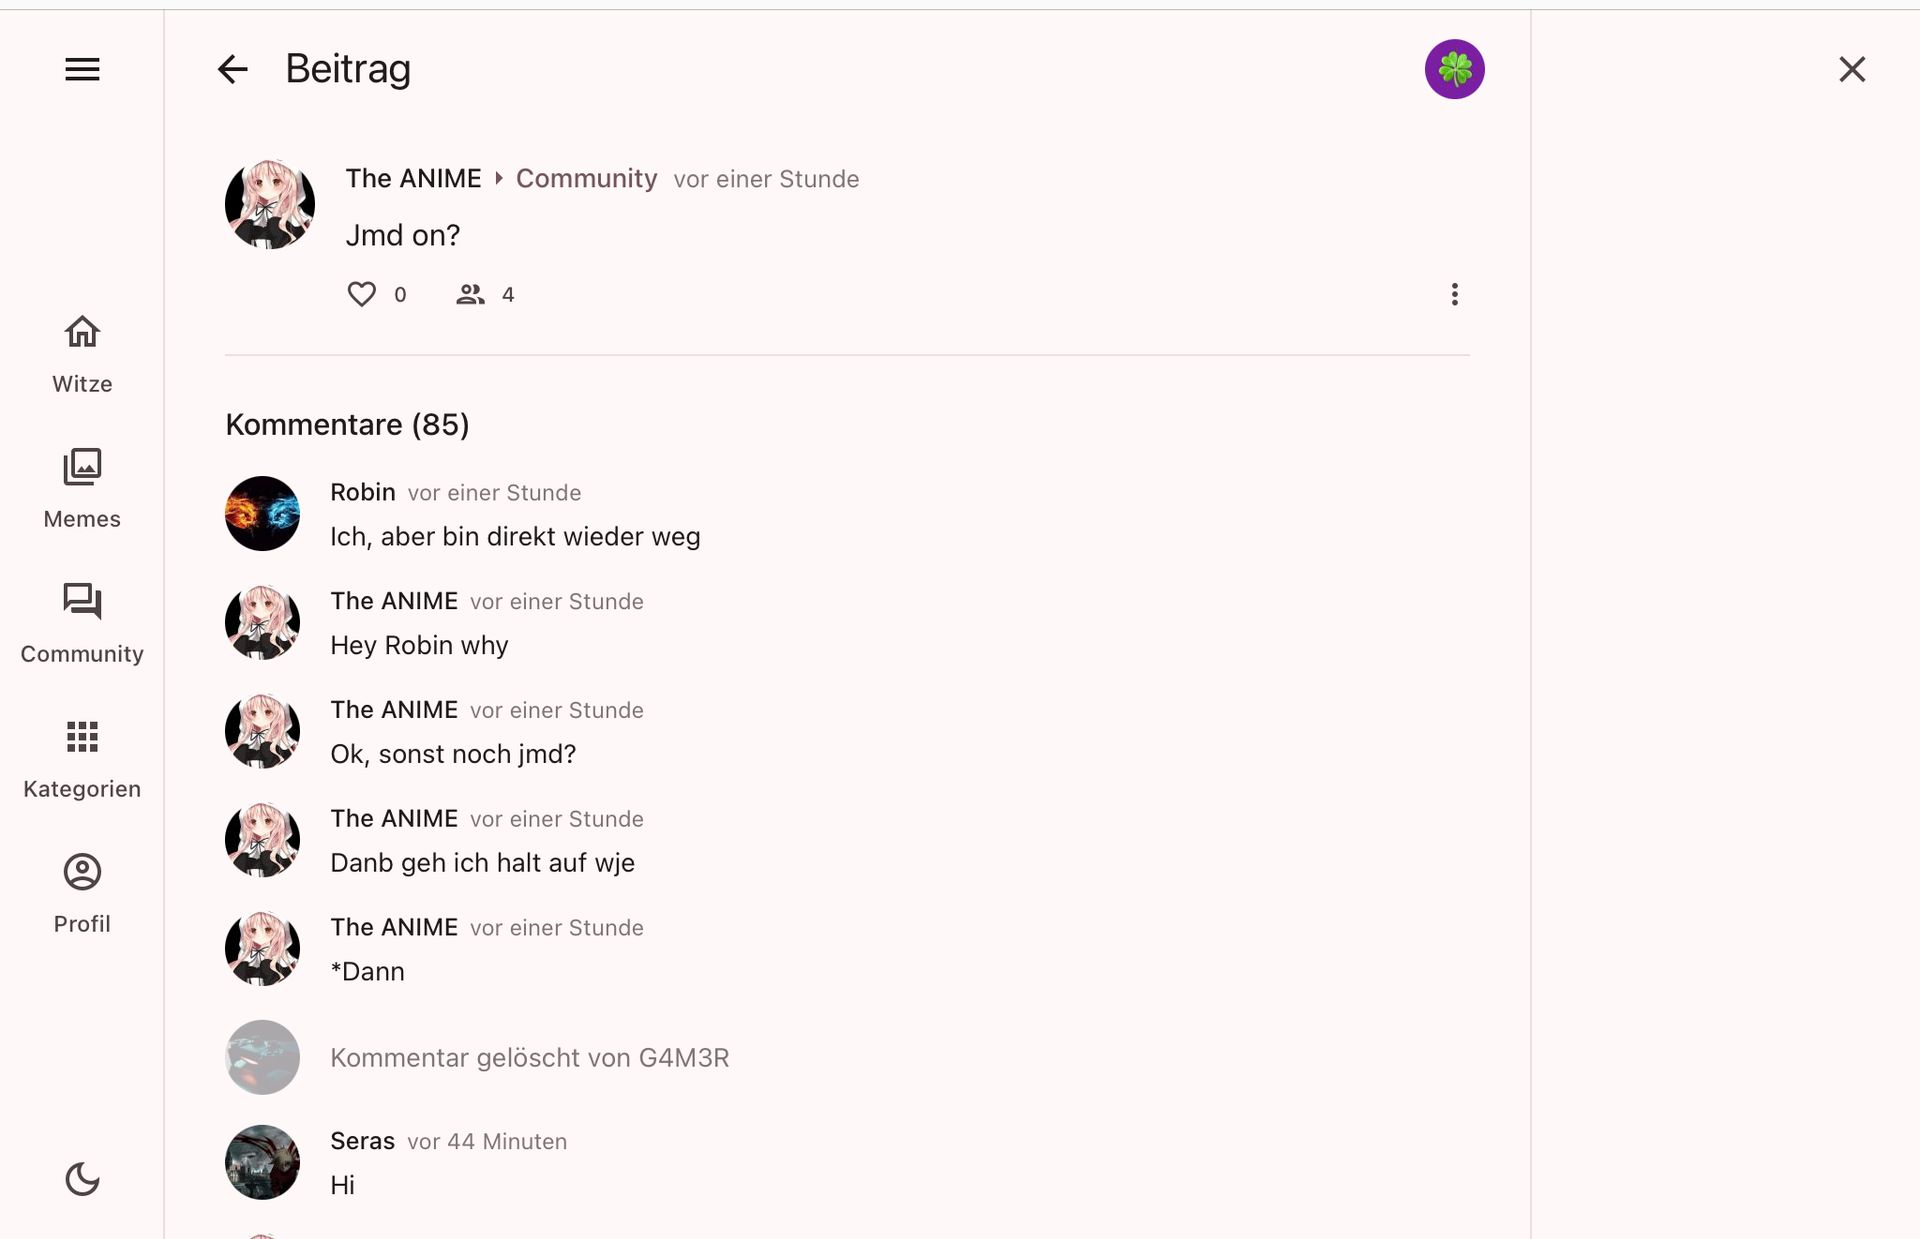Viewport: 1920px width, 1239px height.
Task: Open Robin's username link
Action: click(362, 492)
